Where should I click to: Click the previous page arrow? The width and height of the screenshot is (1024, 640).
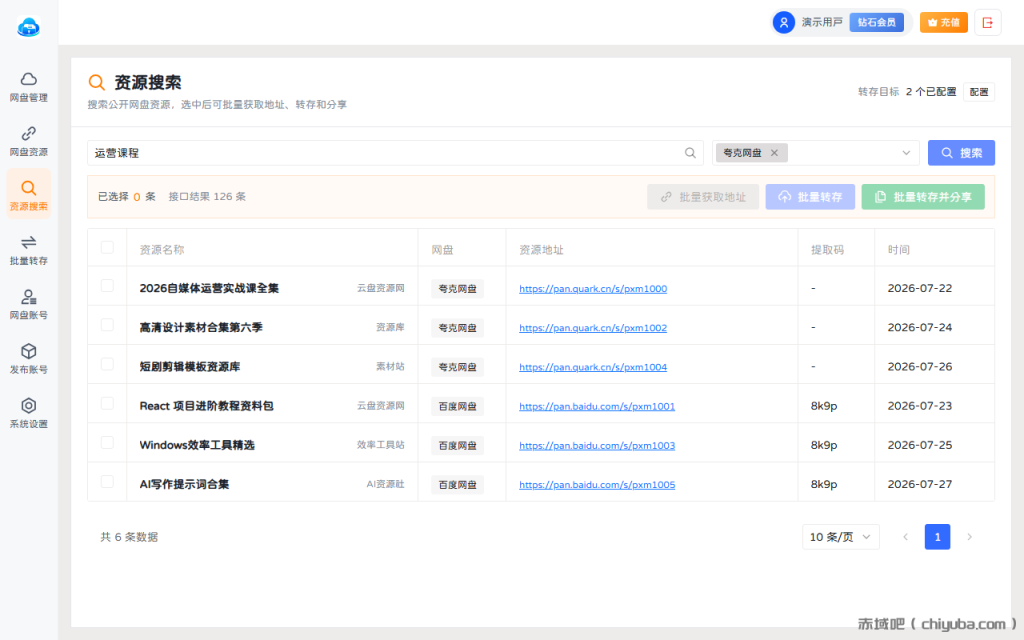(x=905, y=537)
